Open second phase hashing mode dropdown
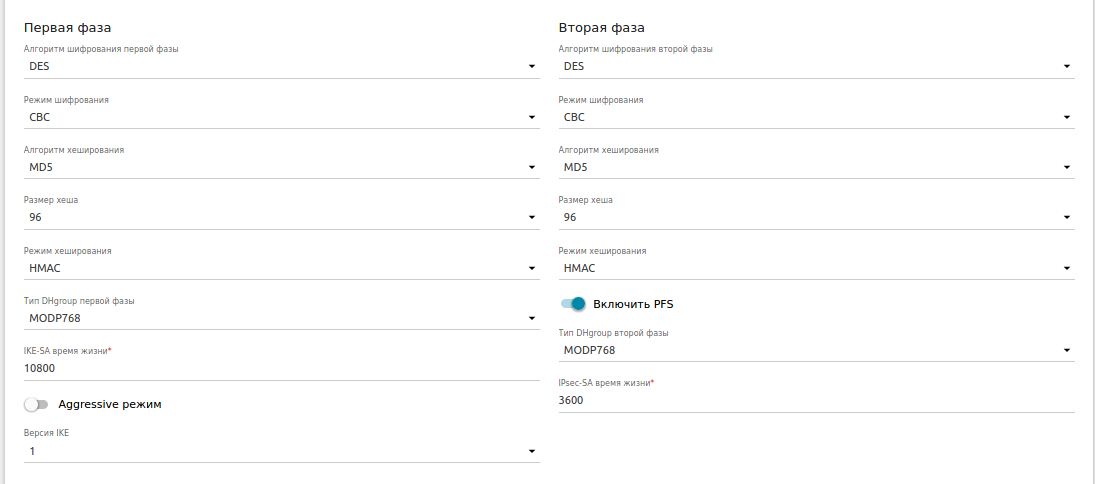Image resolution: width=1095 pixels, height=484 pixels. click(815, 268)
